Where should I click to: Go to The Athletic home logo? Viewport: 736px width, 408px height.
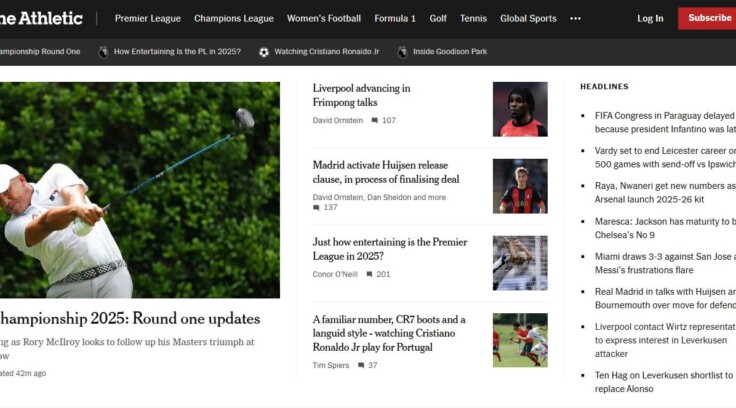click(x=41, y=18)
